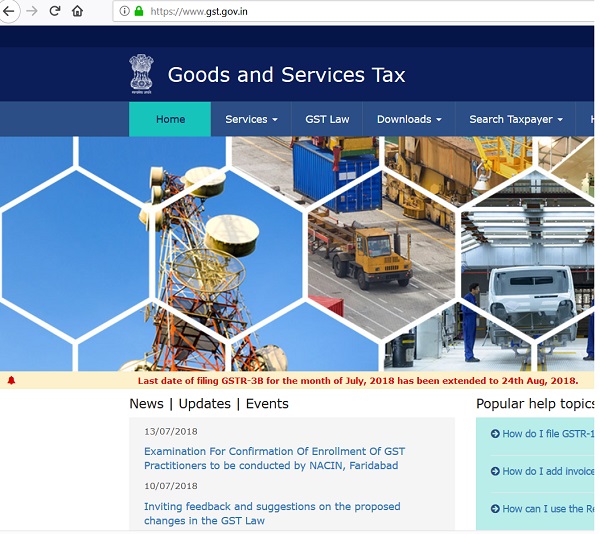Switch to the Events tab
Image resolution: width=600 pixels, height=534 pixels.
(x=267, y=404)
